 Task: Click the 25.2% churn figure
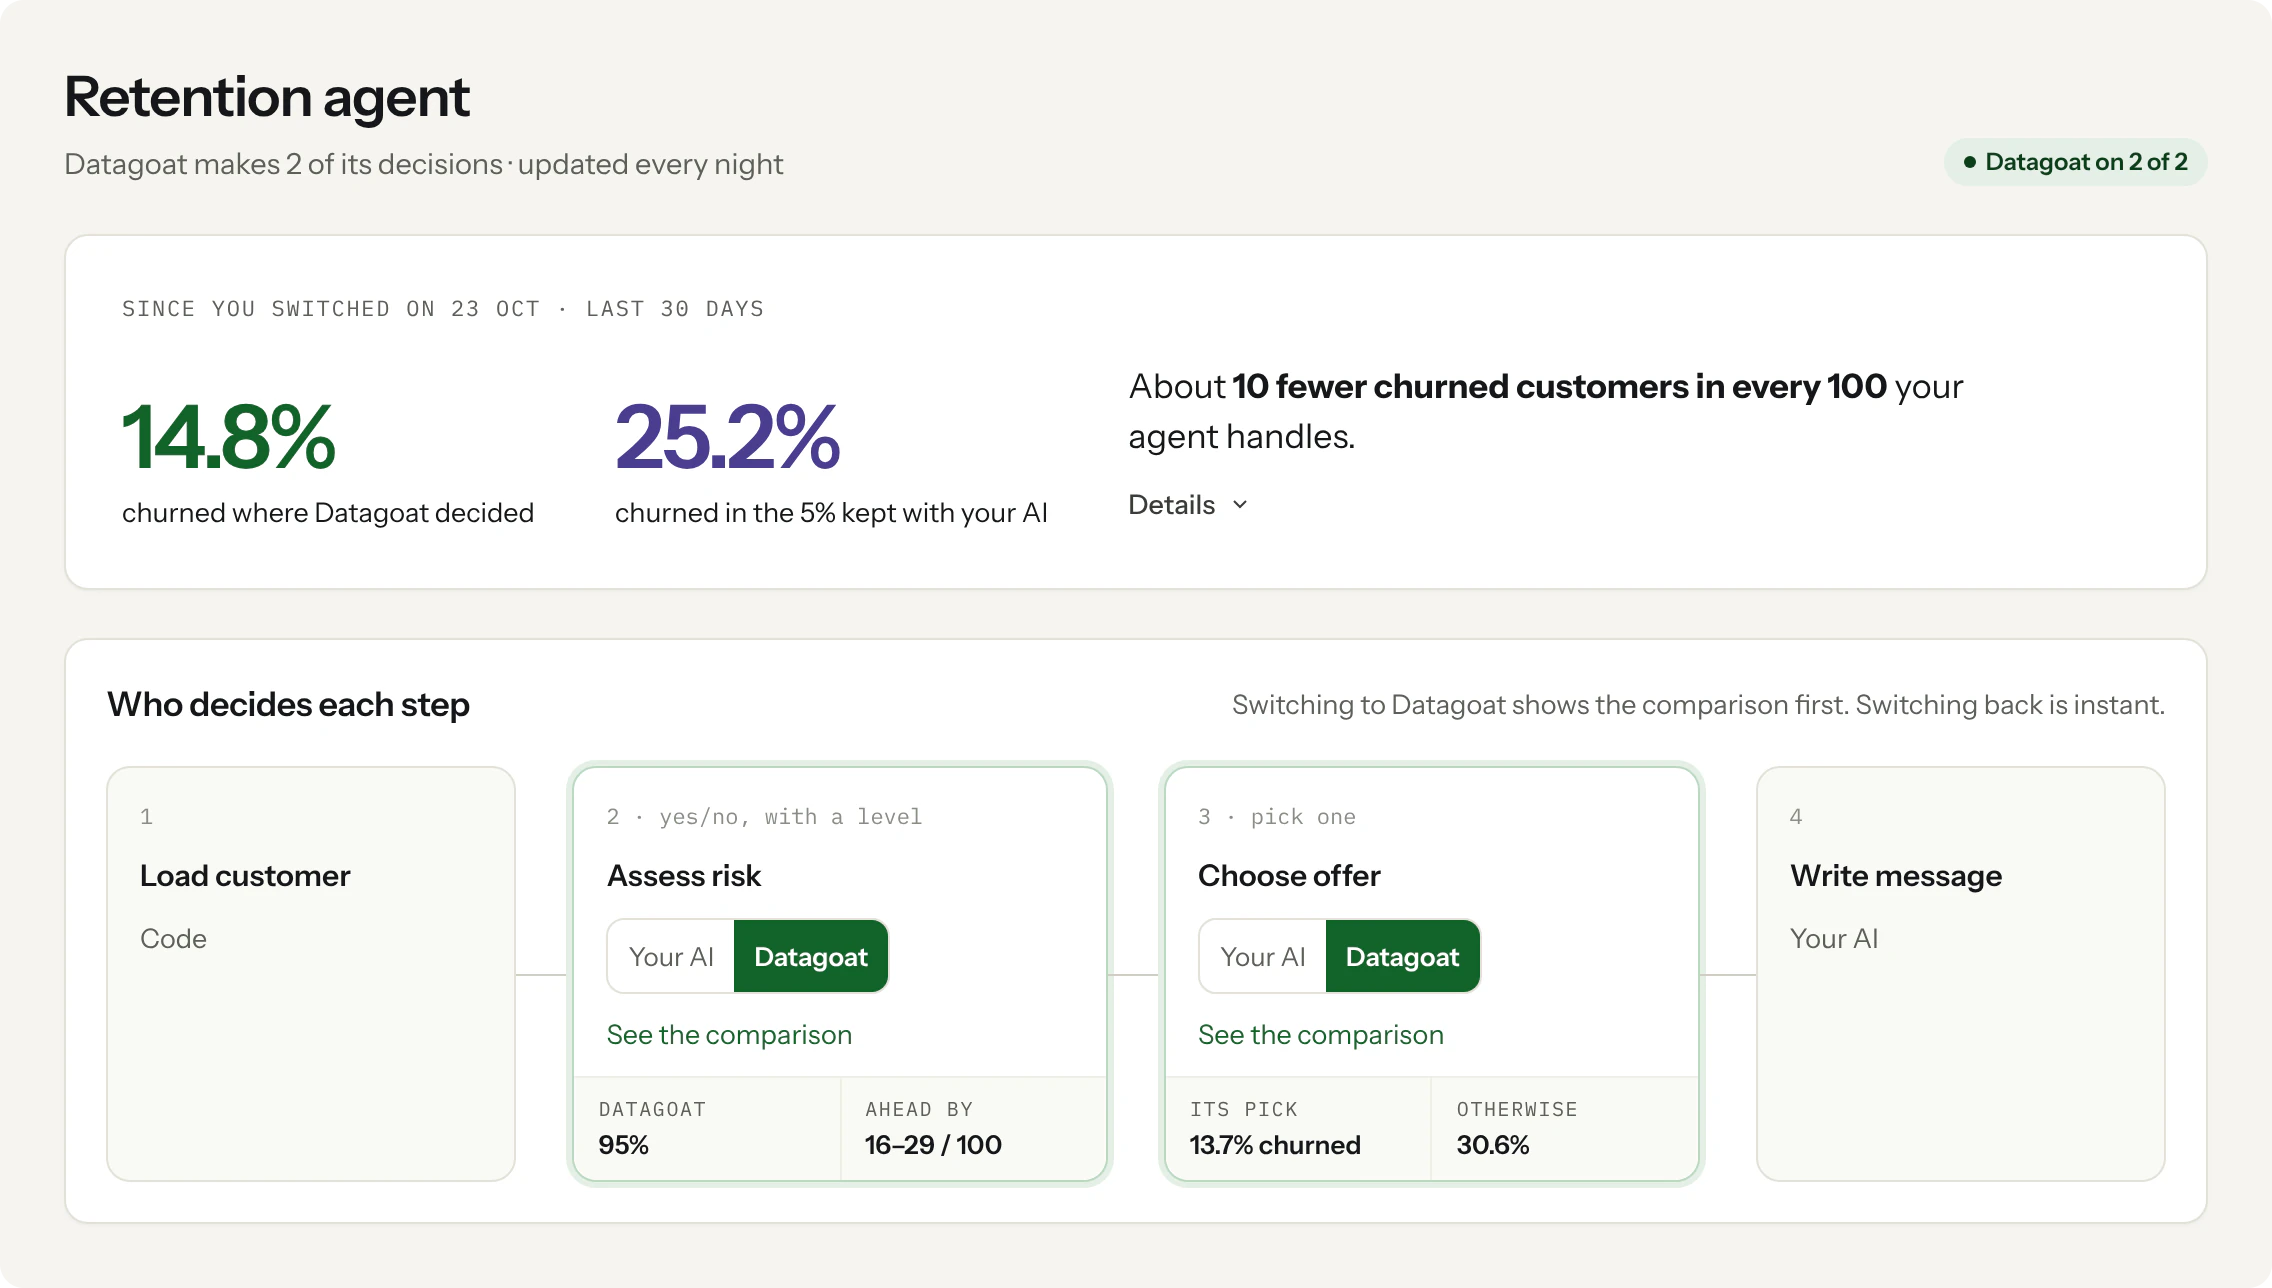727,437
